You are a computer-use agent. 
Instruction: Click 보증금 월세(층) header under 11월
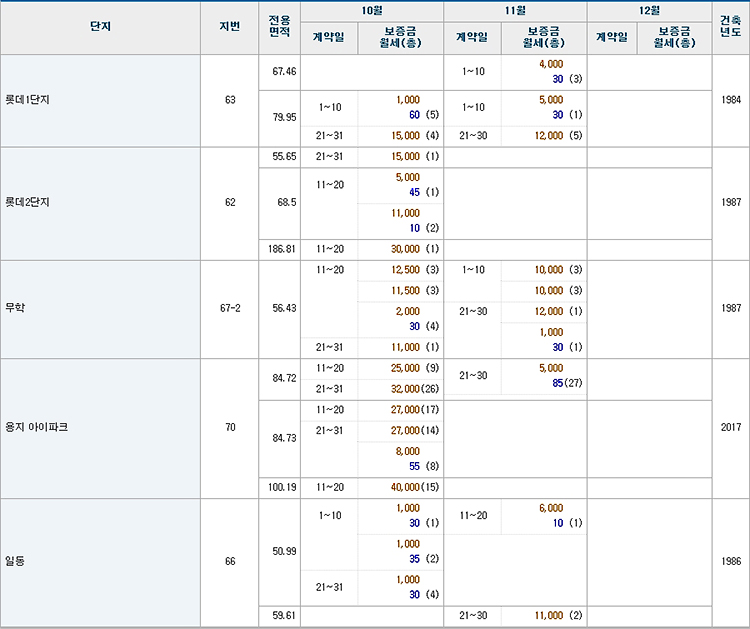[544, 37]
